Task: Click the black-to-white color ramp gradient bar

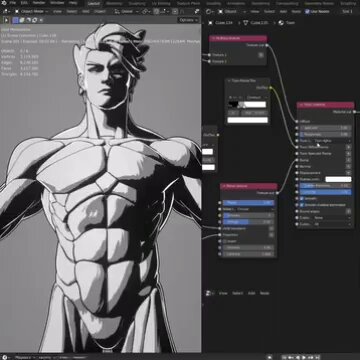Action: (247, 105)
